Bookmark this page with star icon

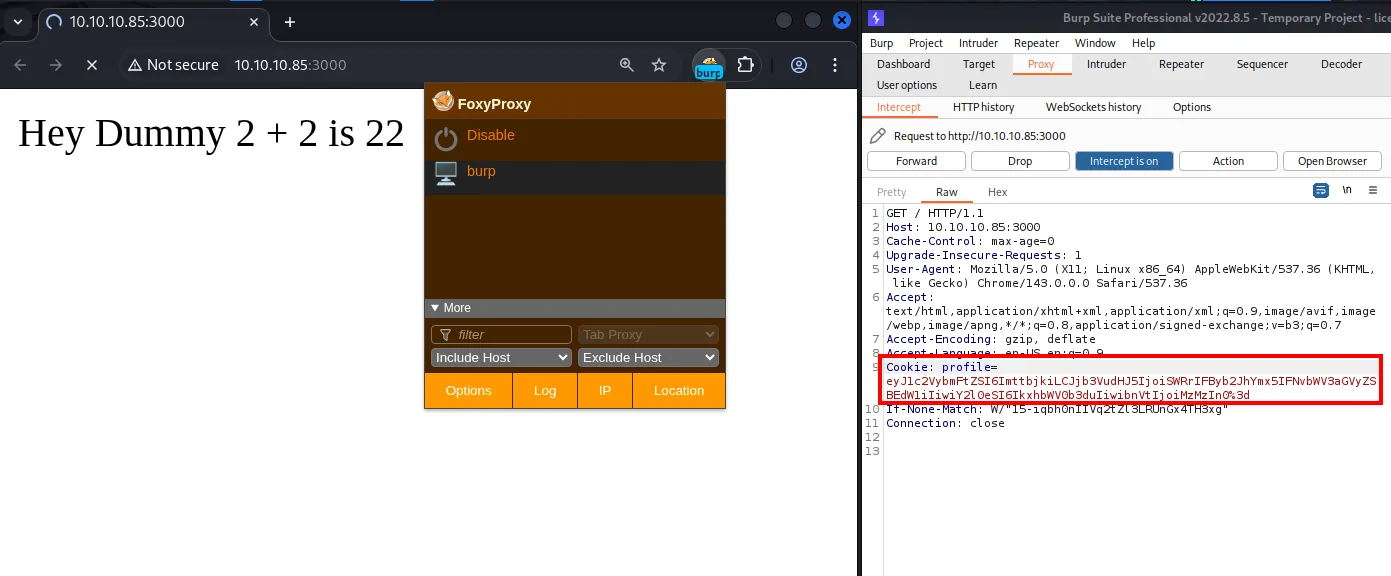[659, 65]
